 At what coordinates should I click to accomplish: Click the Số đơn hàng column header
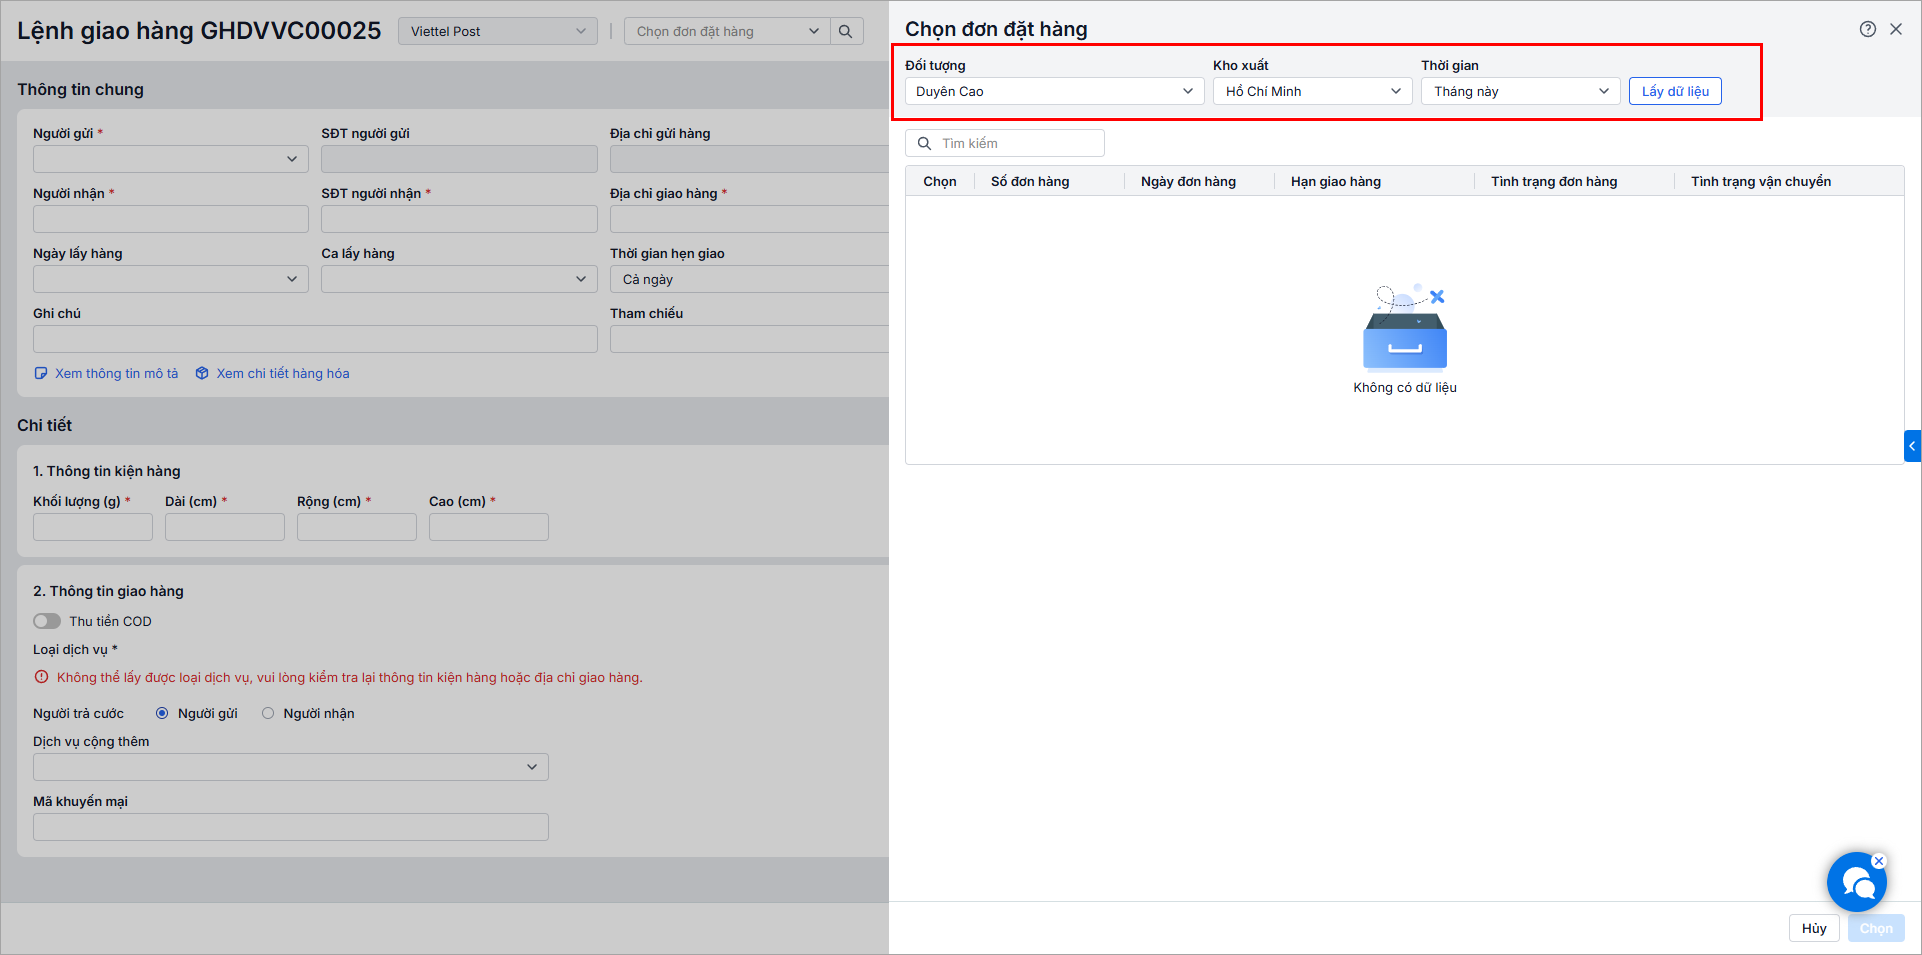[x=1030, y=181]
